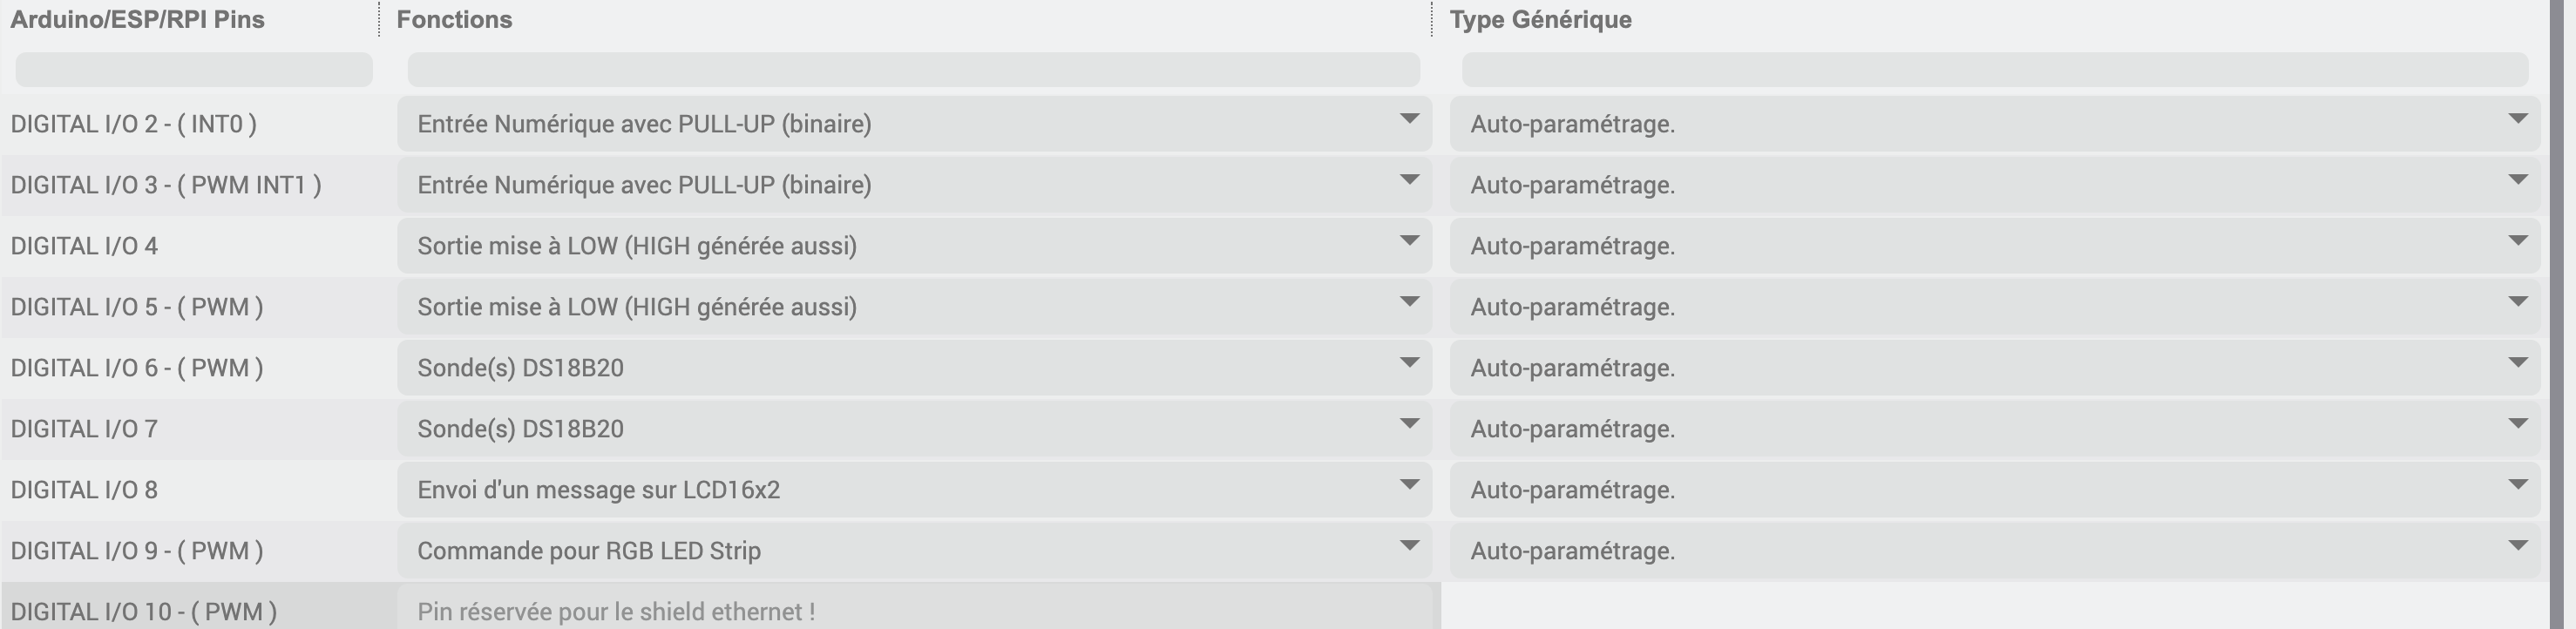Open Type Générique dropdown for I/O 2
Viewport: 2576px width, 629px height.
point(1994,124)
